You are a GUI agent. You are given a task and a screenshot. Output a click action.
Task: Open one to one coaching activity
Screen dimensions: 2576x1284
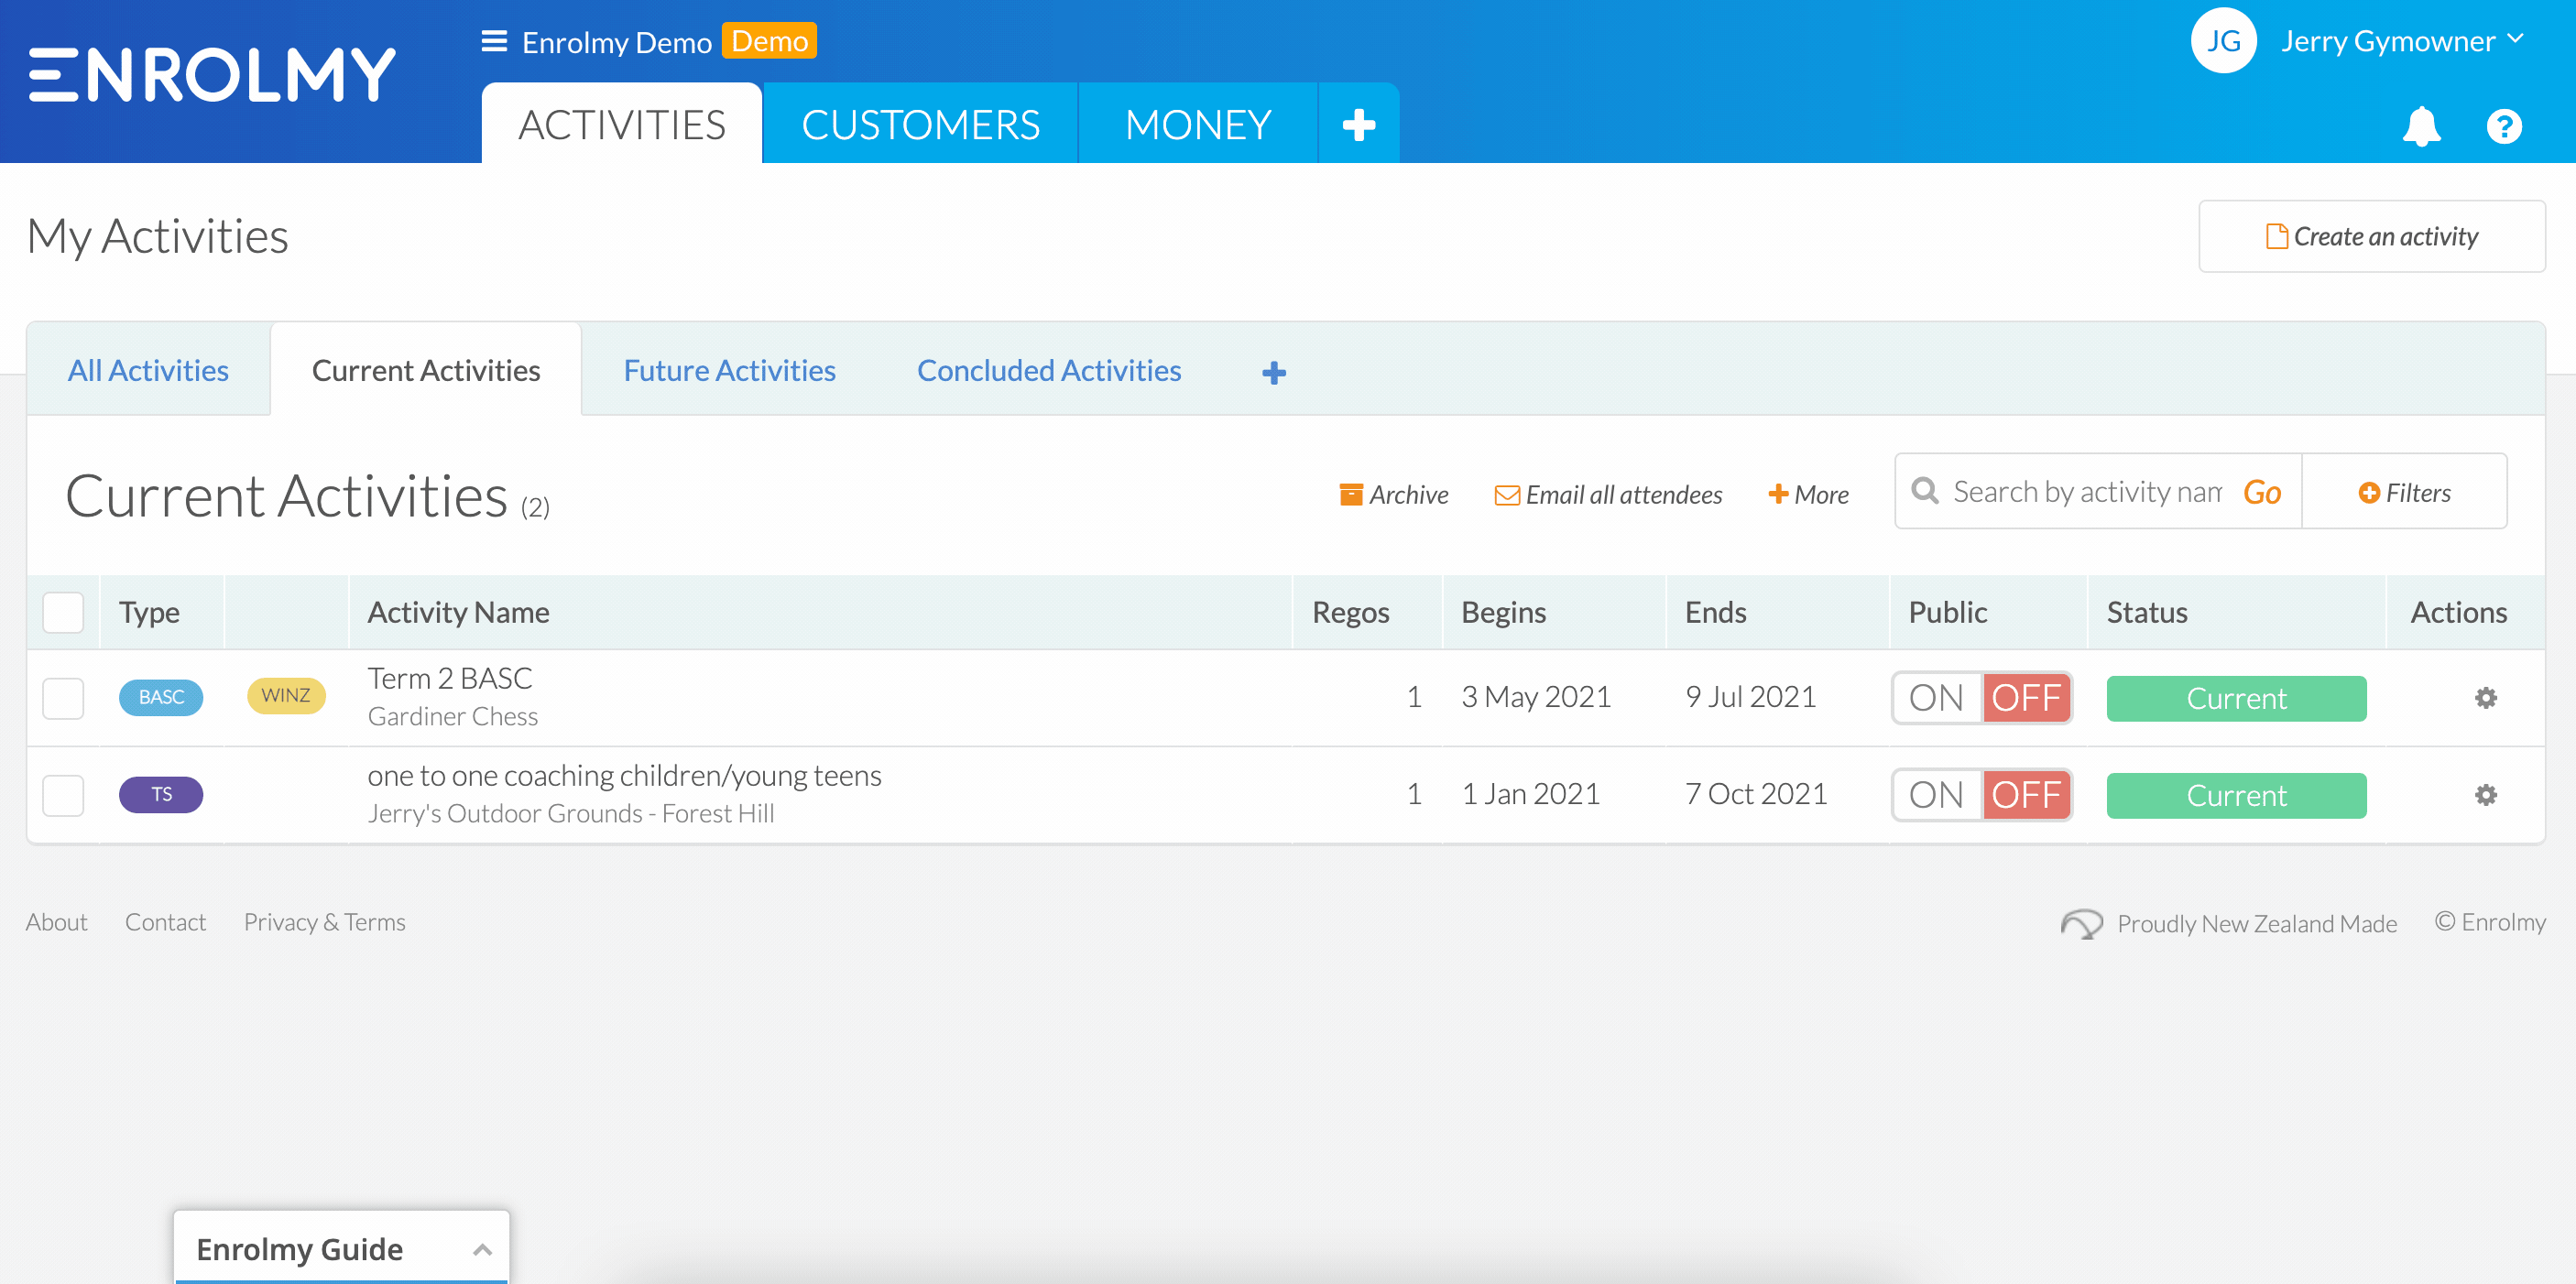click(624, 775)
